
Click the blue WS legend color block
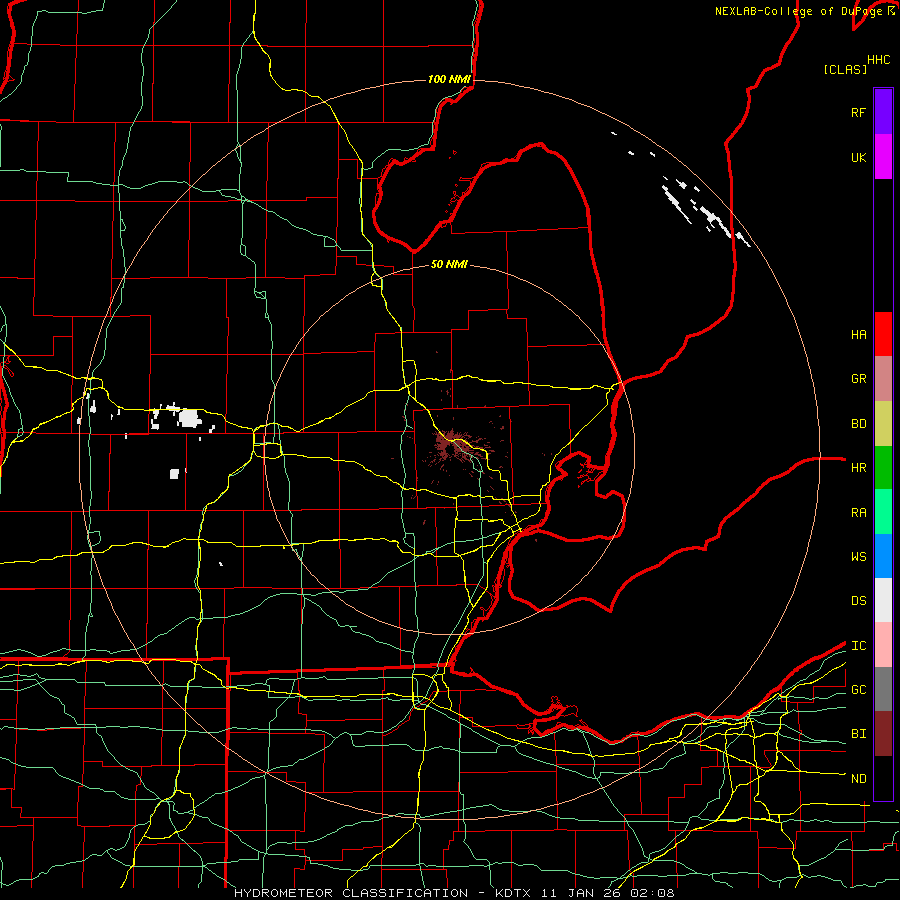[x=883, y=556]
